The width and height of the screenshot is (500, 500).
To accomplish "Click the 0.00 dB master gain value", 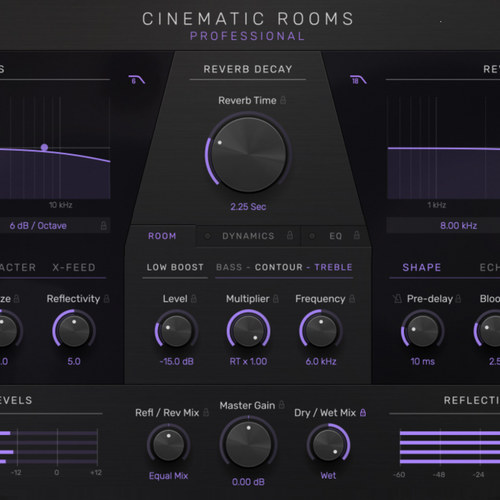I will (x=248, y=482).
